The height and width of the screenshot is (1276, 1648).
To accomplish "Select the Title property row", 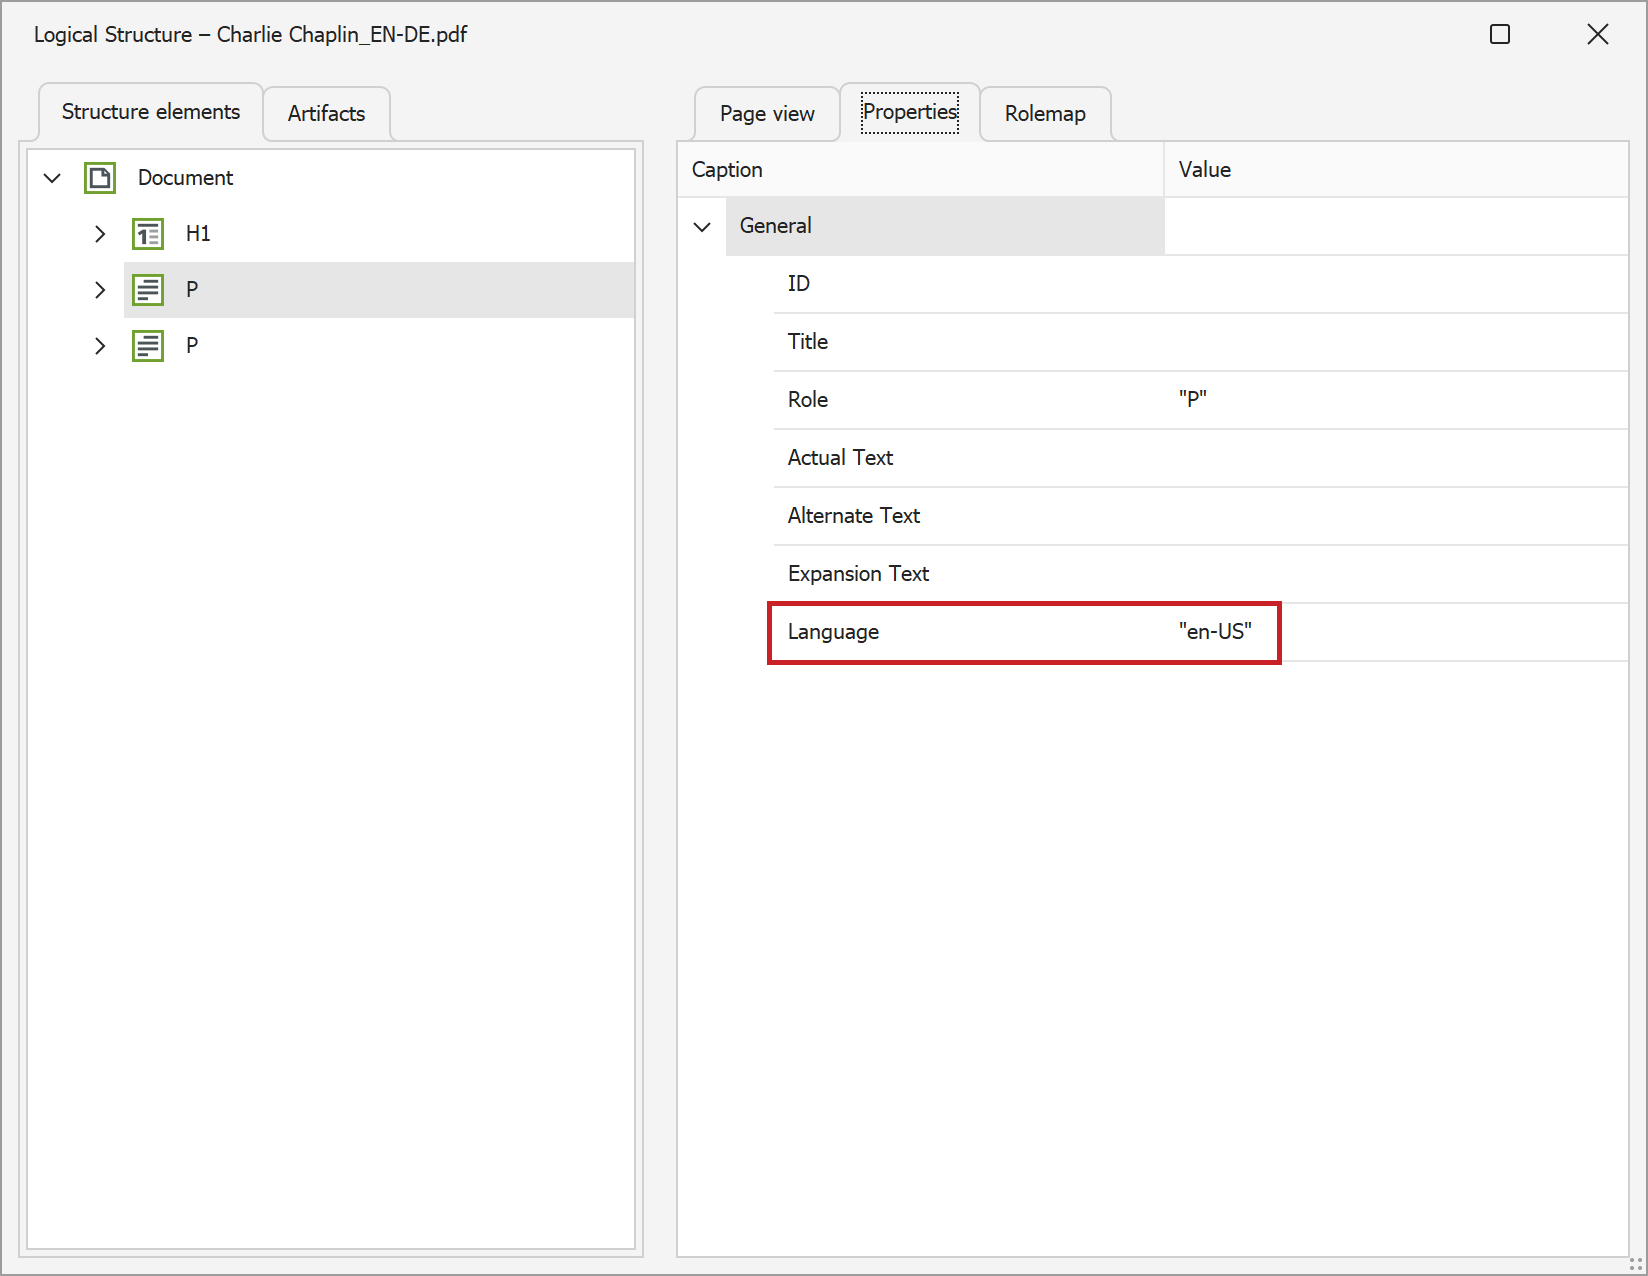I will point(1201,342).
